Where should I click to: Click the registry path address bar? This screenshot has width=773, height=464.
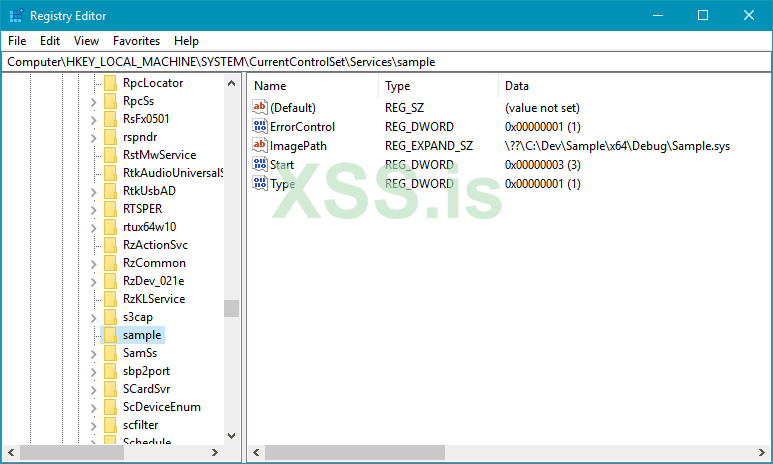tap(386, 62)
